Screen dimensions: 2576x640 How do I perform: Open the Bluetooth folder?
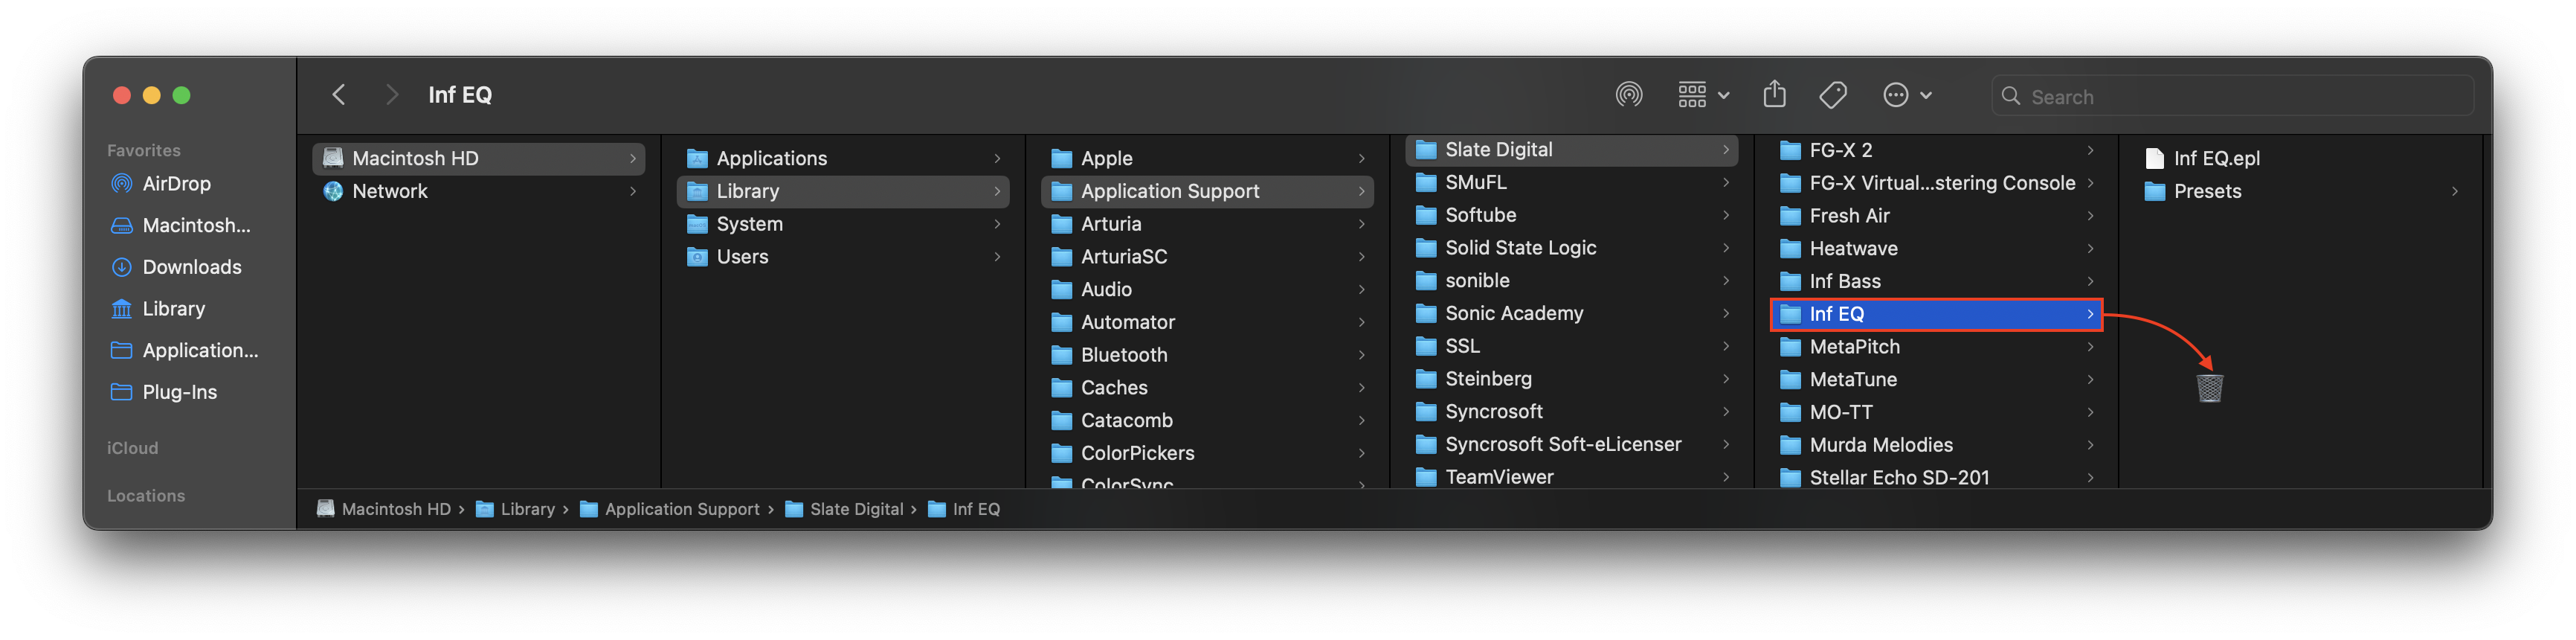(1207, 355)
